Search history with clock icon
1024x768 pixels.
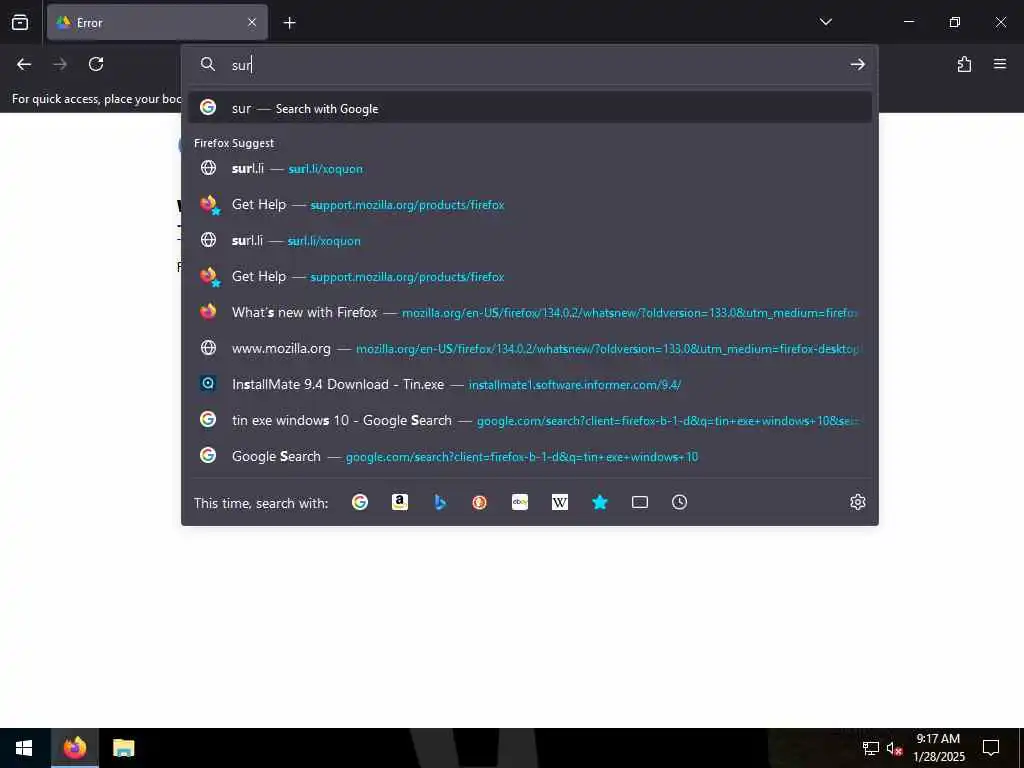680,502
